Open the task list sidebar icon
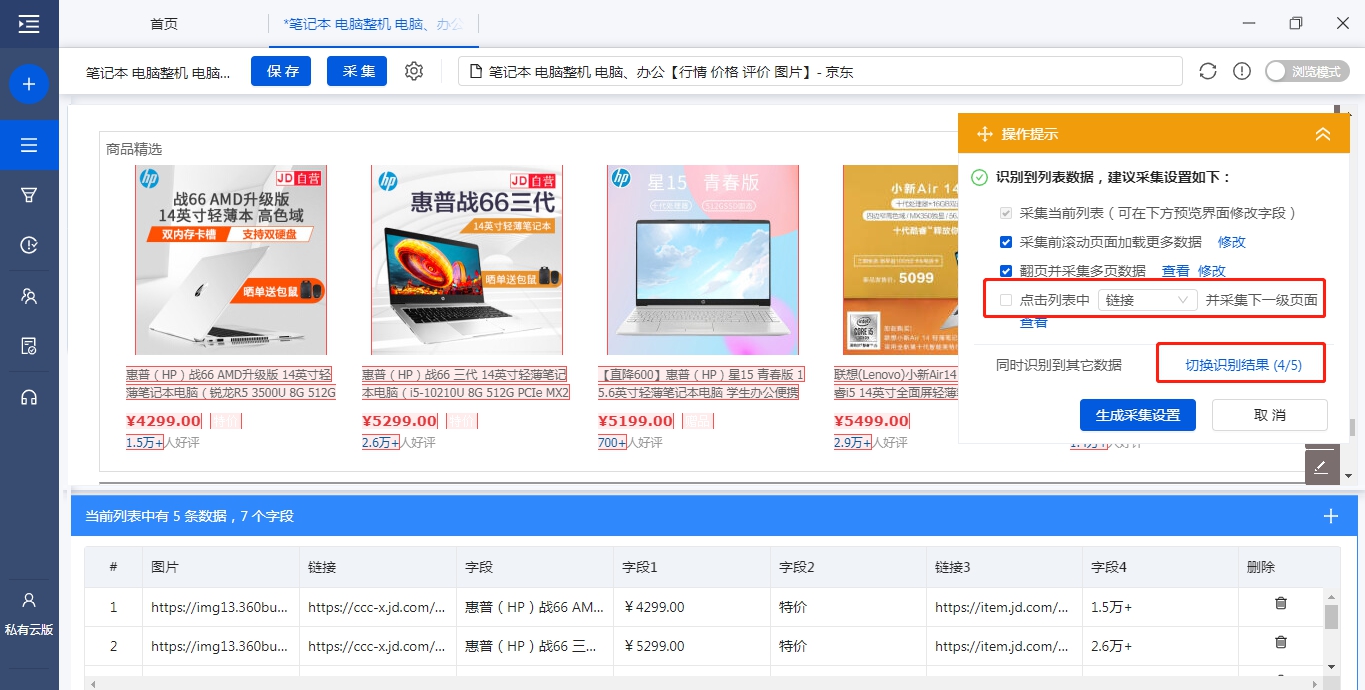Screen dimensions: 1365x690 coord(29,146)
